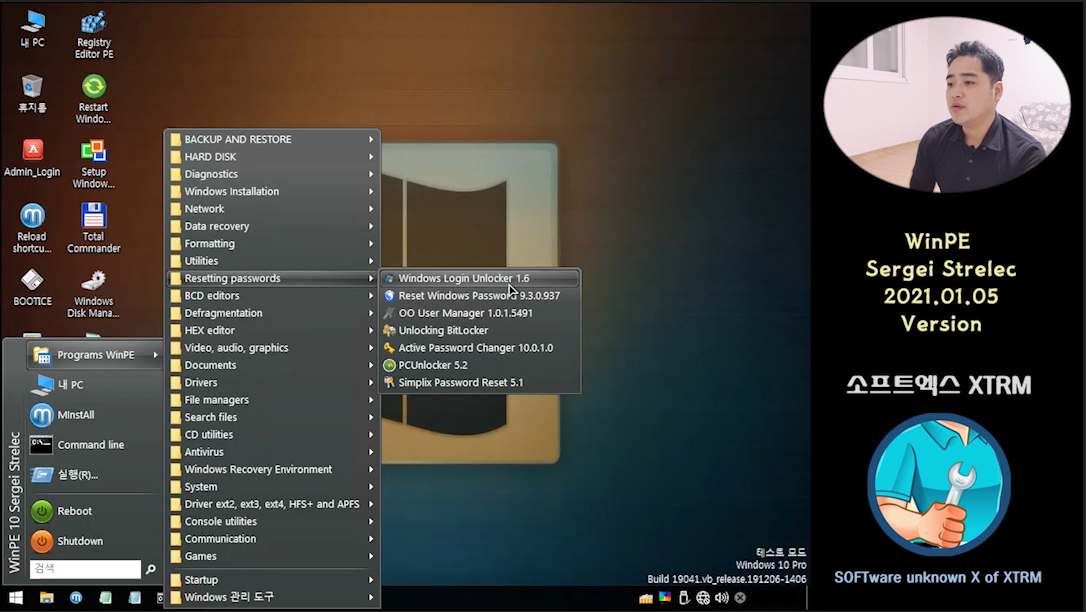Screen dimensions: 1086x612
Task: Launch PCUnlocker 5.2
Action: pyautogui.click(x=479, y=365)
